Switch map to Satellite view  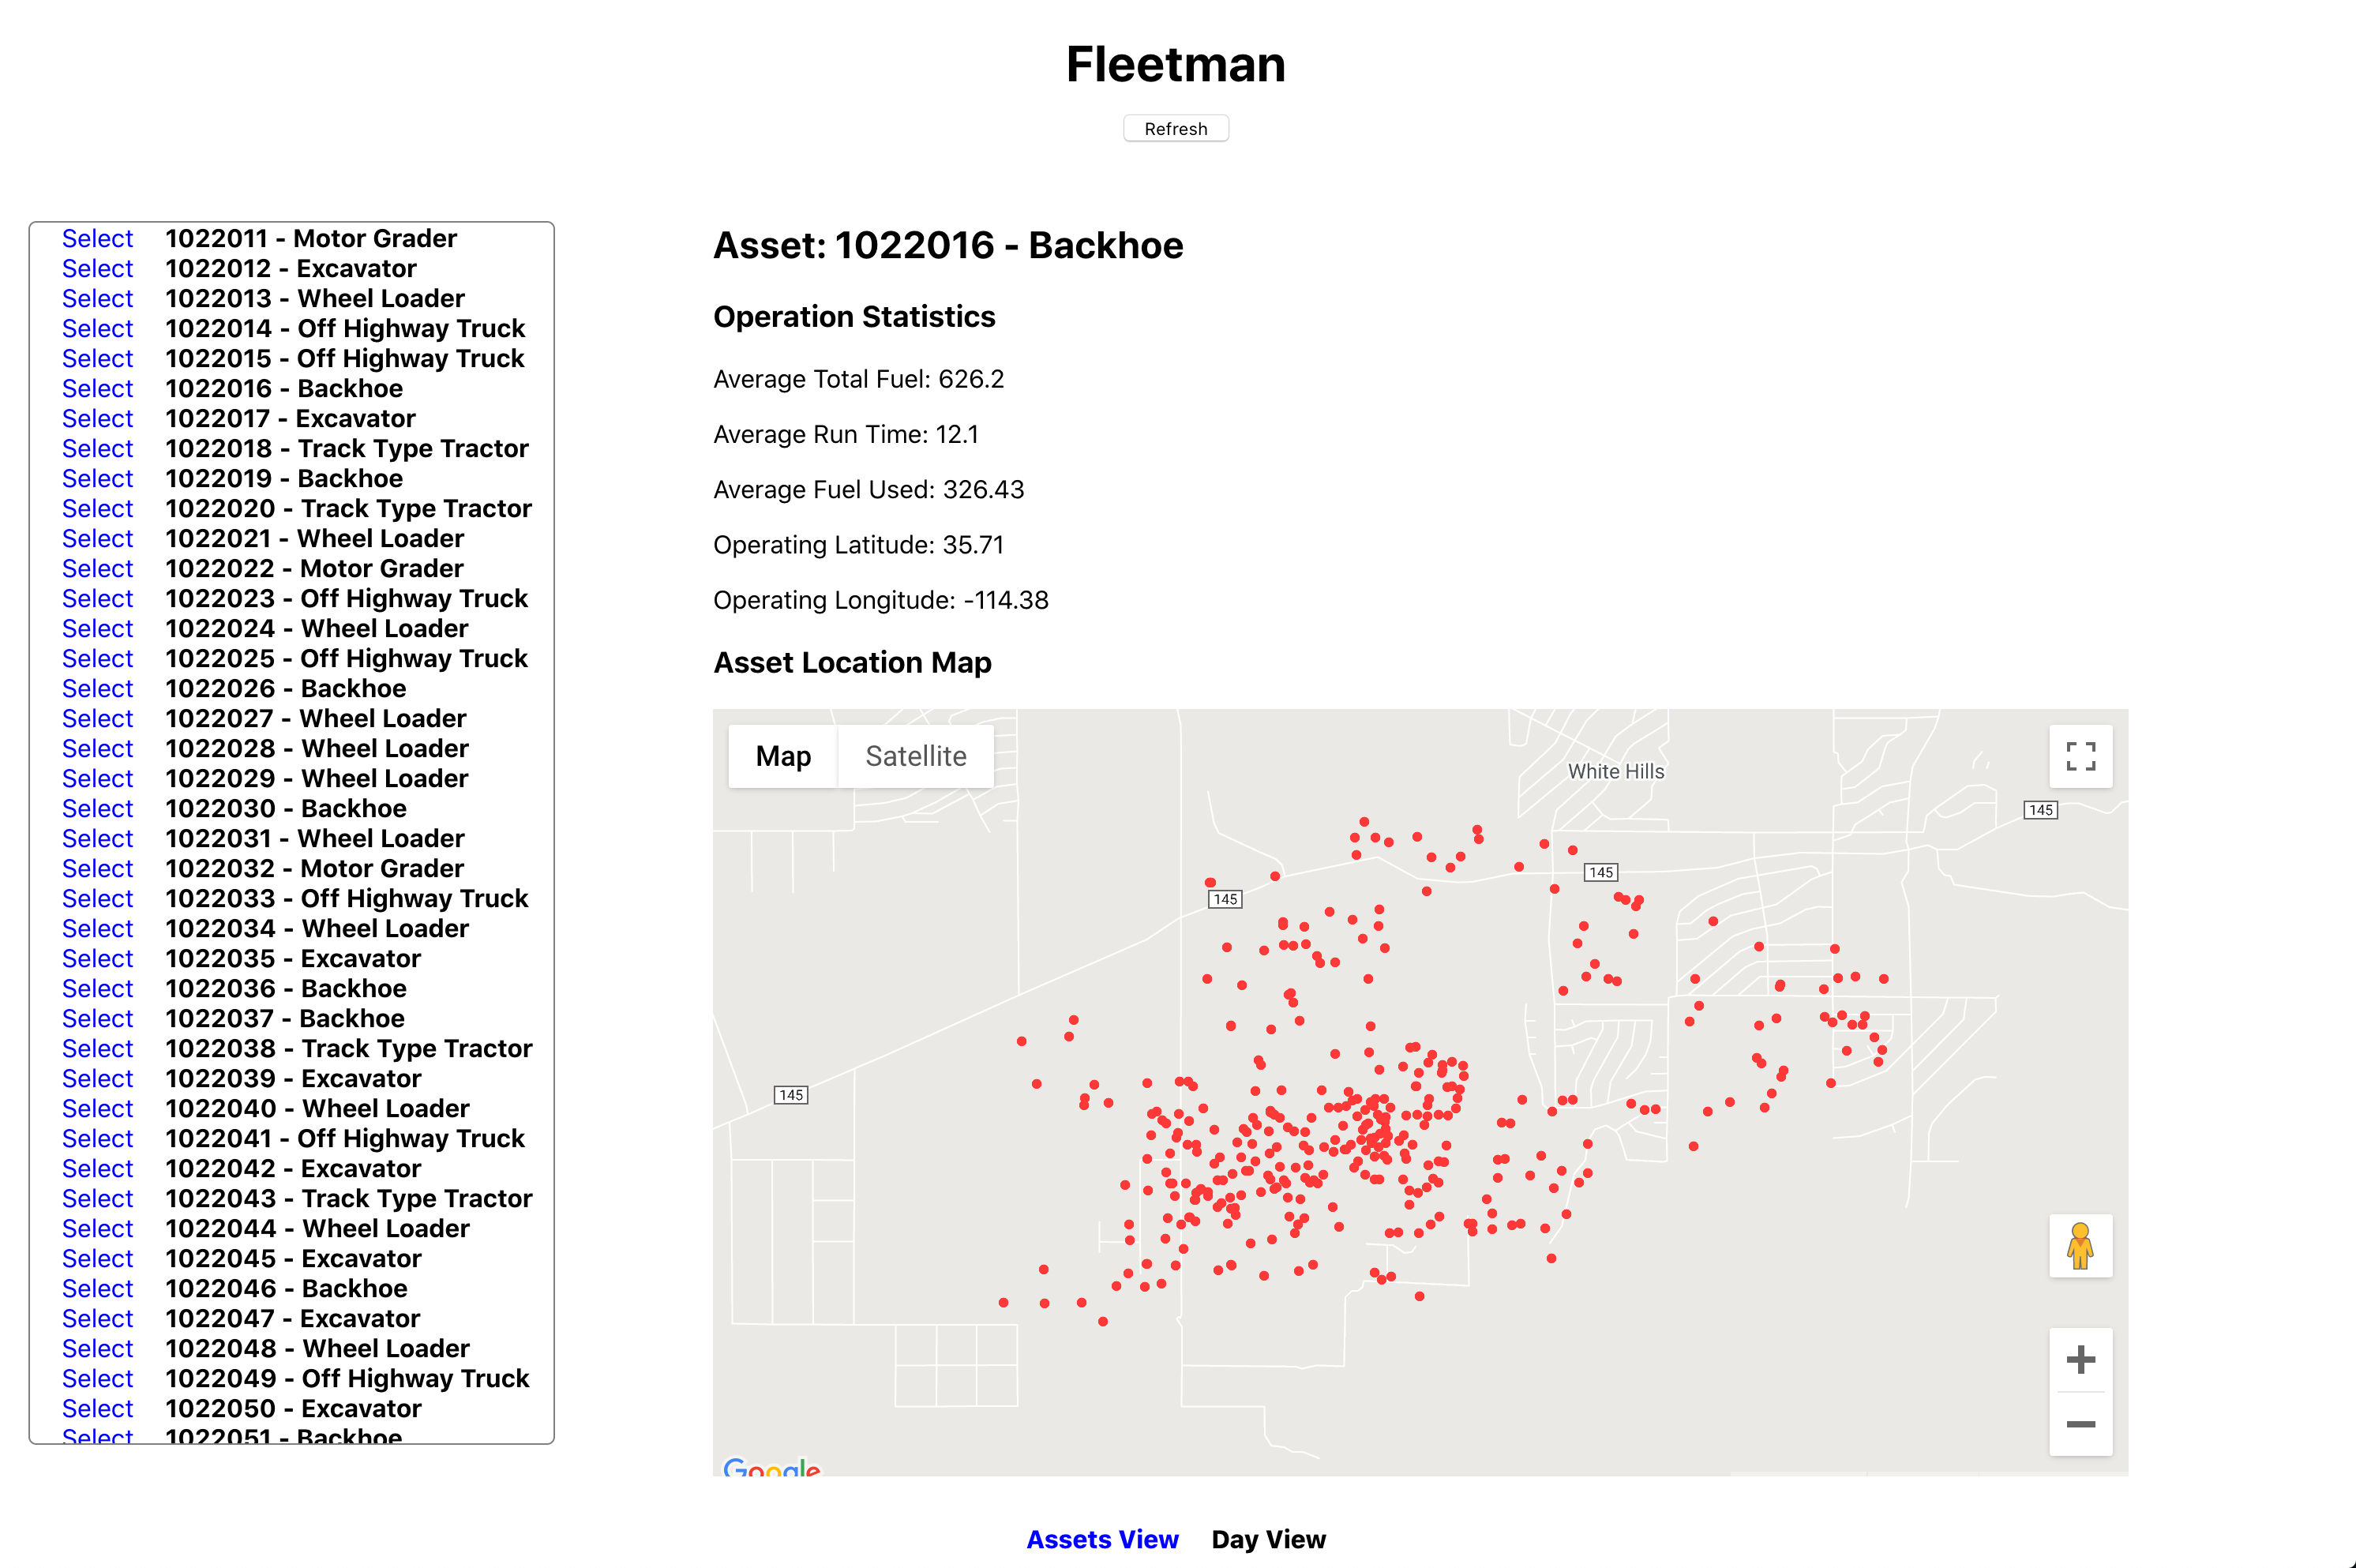(915, 756)
